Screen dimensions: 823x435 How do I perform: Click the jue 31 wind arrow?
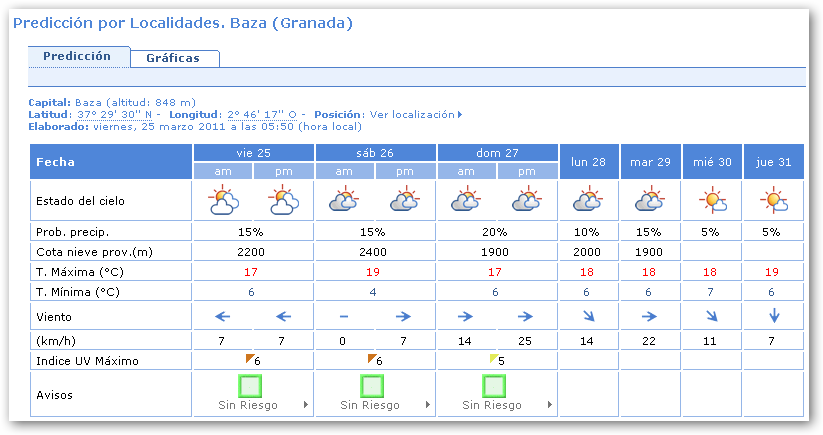tap(773, 317)
